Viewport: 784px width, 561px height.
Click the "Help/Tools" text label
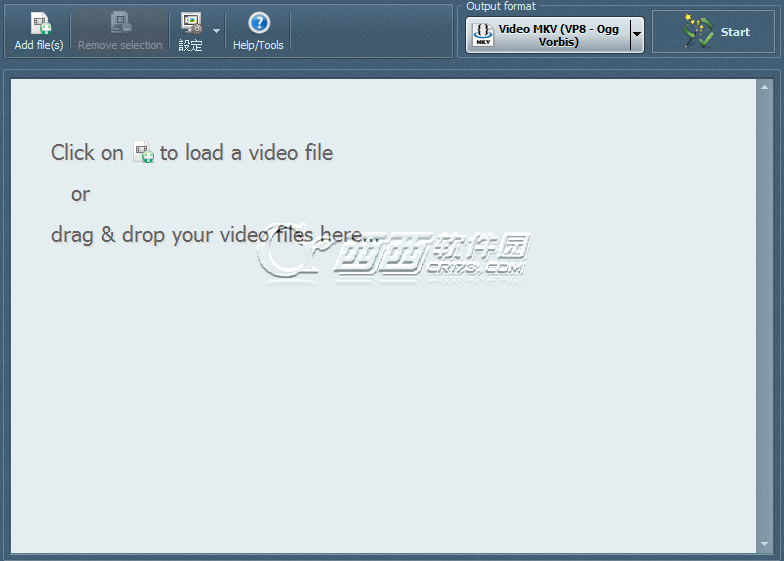click(x=258, y=45)
